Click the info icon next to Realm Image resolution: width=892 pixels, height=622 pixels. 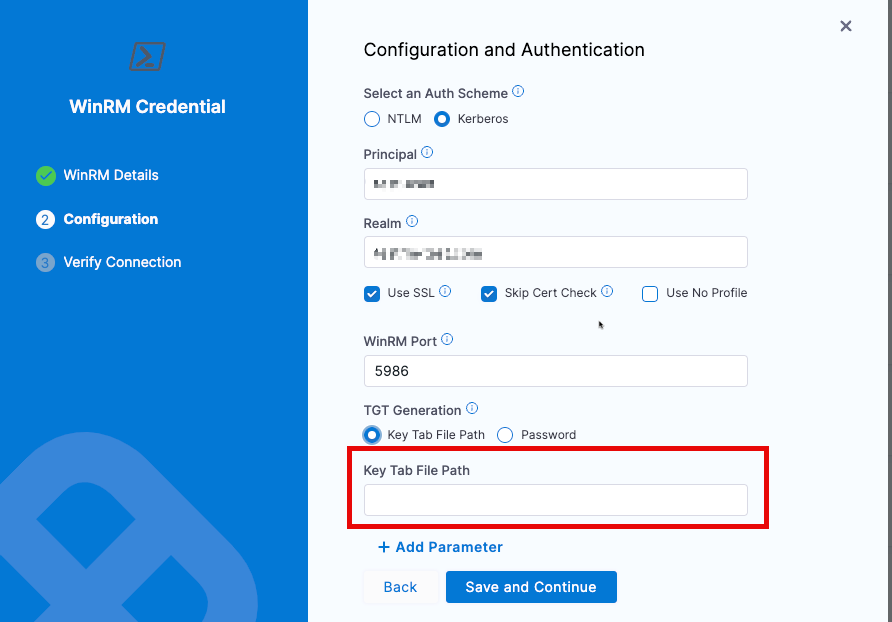click(412, 222)
